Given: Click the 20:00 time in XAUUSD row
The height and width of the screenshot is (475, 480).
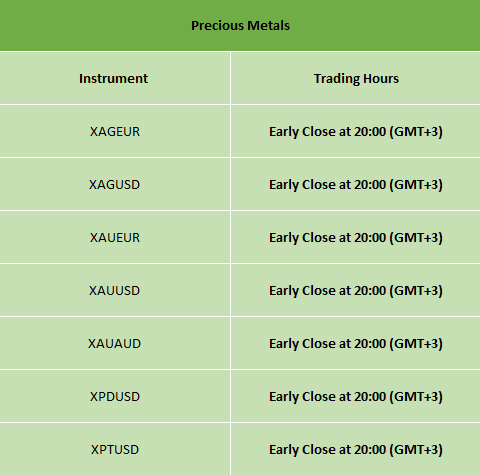Looking at the screenshot, I should (x=370, y=290).
